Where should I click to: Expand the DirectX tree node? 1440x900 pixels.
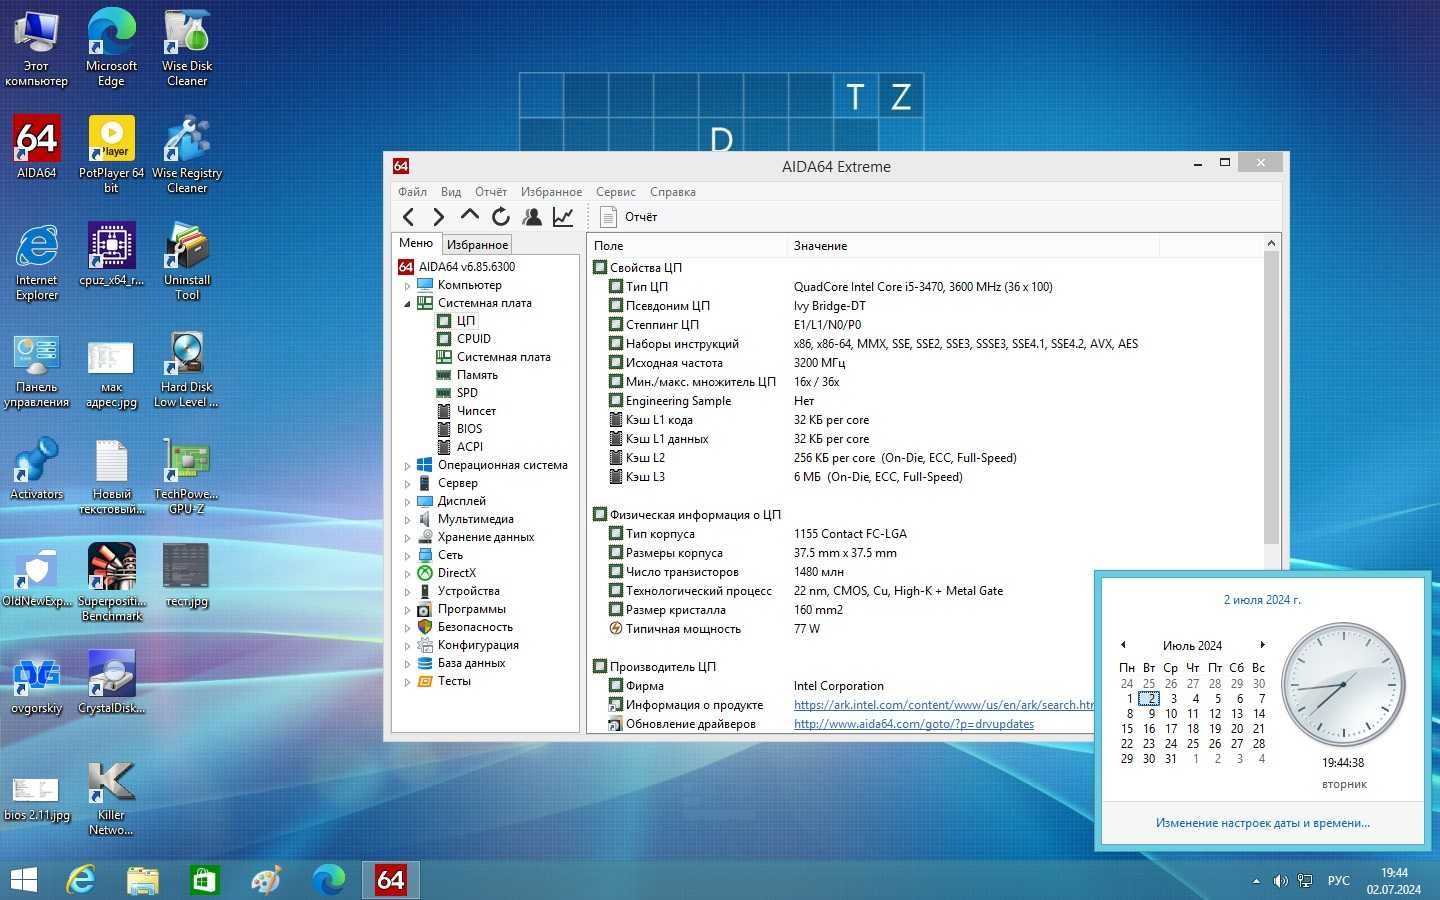[407, 574]
